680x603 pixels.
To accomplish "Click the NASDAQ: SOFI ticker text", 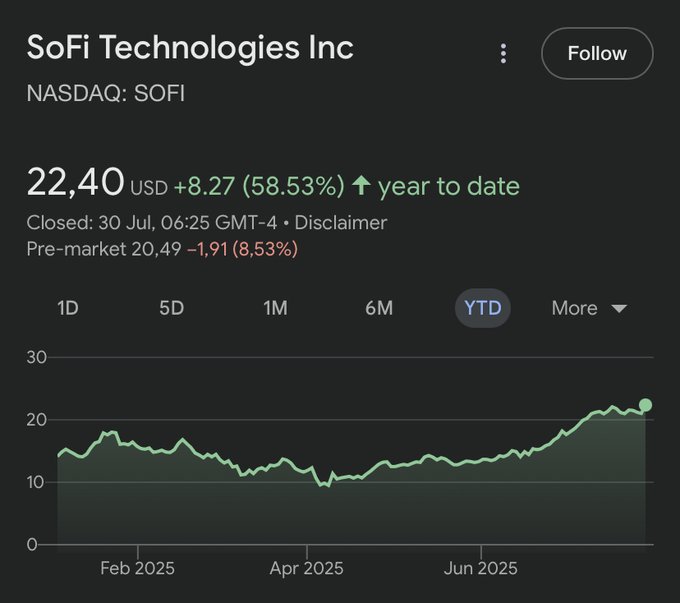I will click(106, 94).
